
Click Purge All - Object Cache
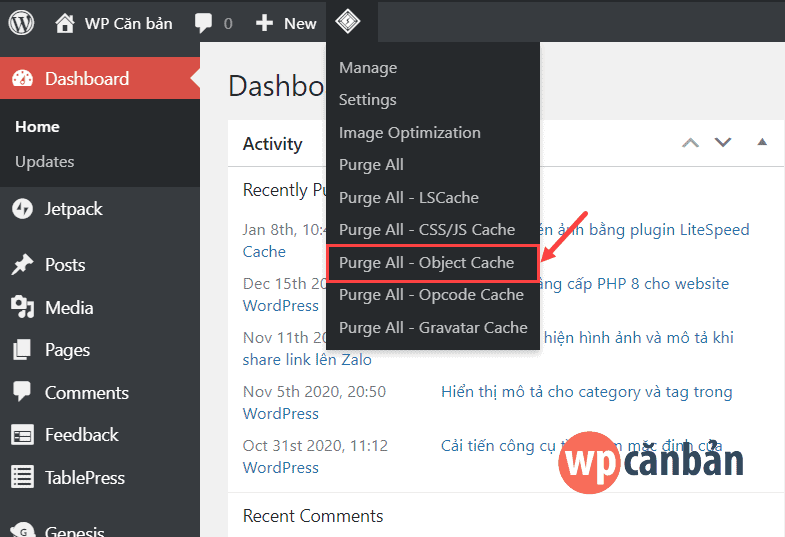coord(433,263)
